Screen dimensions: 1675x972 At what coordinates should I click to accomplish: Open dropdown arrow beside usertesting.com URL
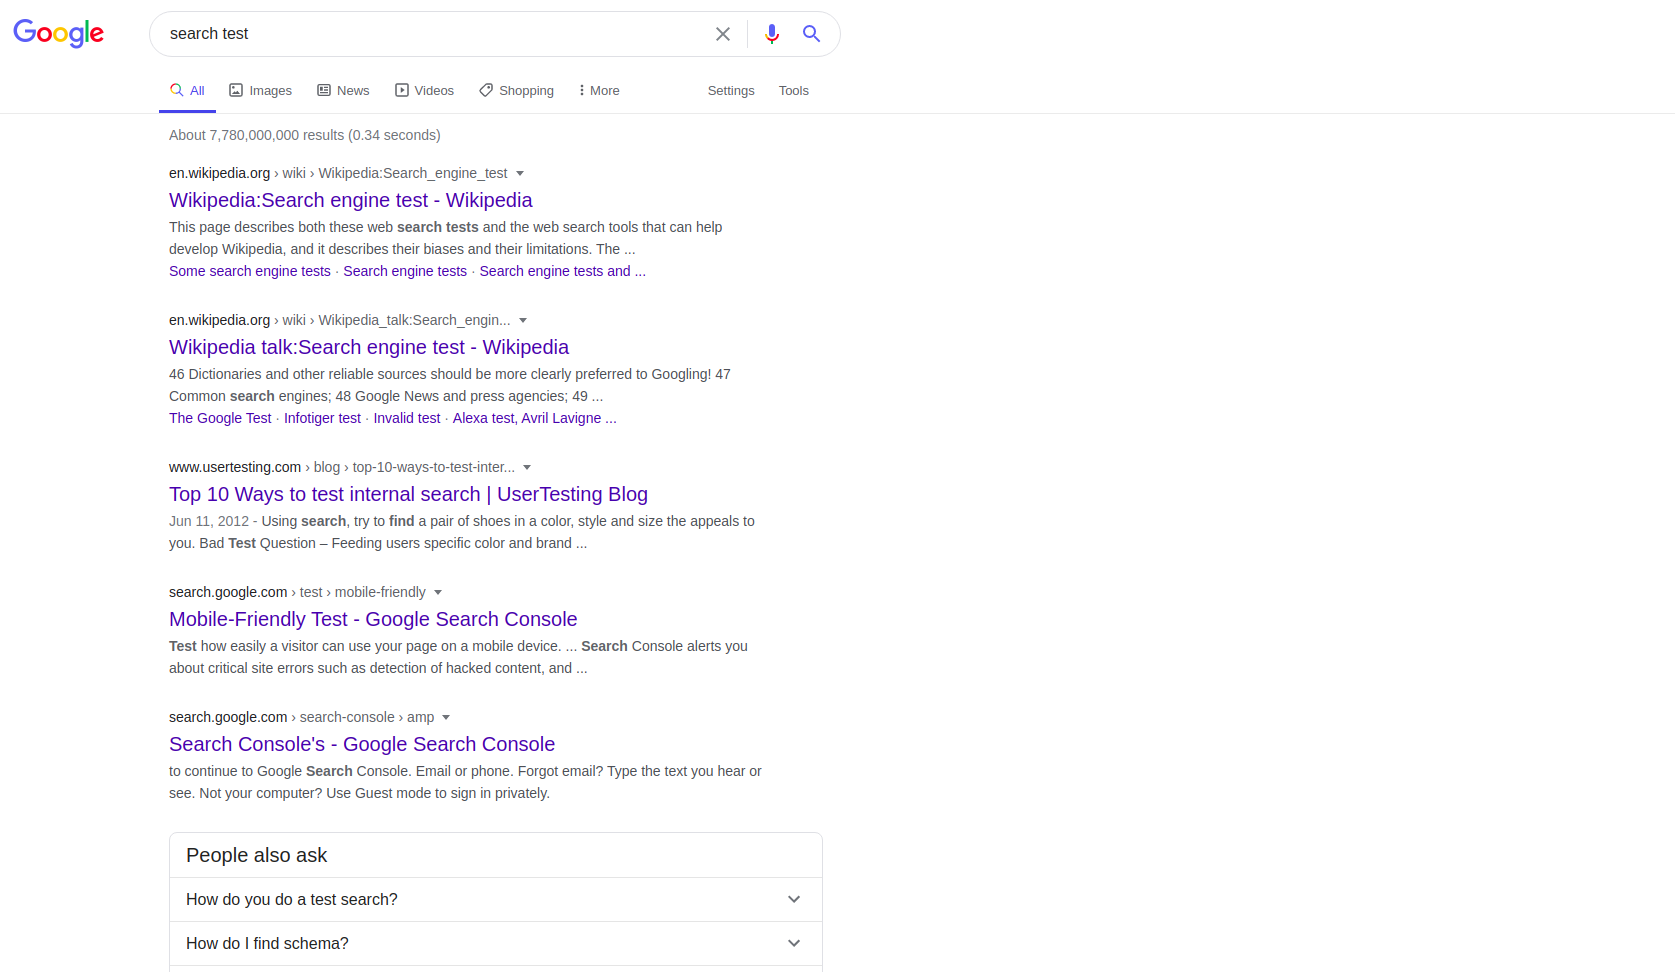click(527, 467)
